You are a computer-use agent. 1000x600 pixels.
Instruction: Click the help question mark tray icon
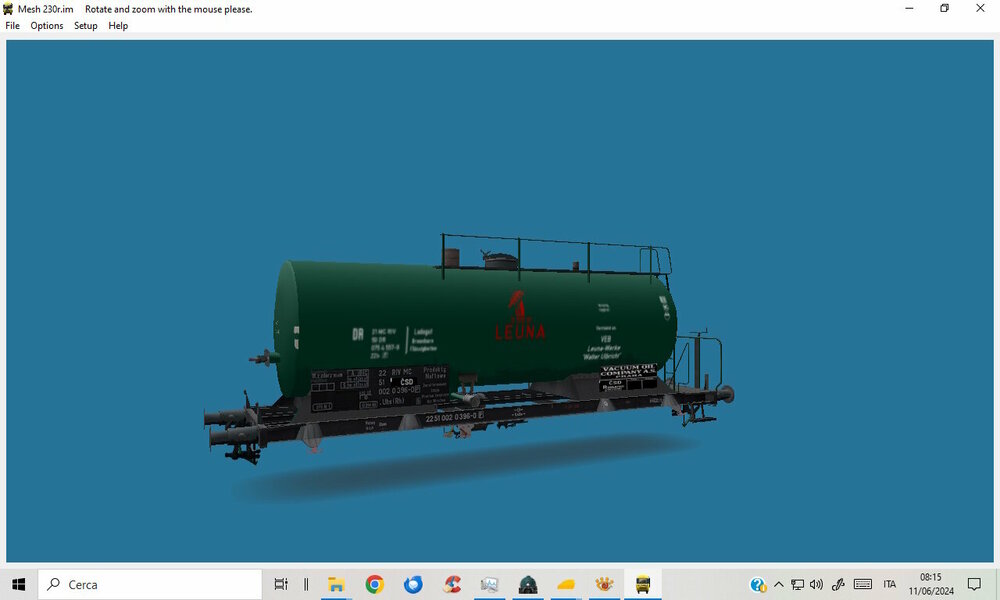pos(758,584)
